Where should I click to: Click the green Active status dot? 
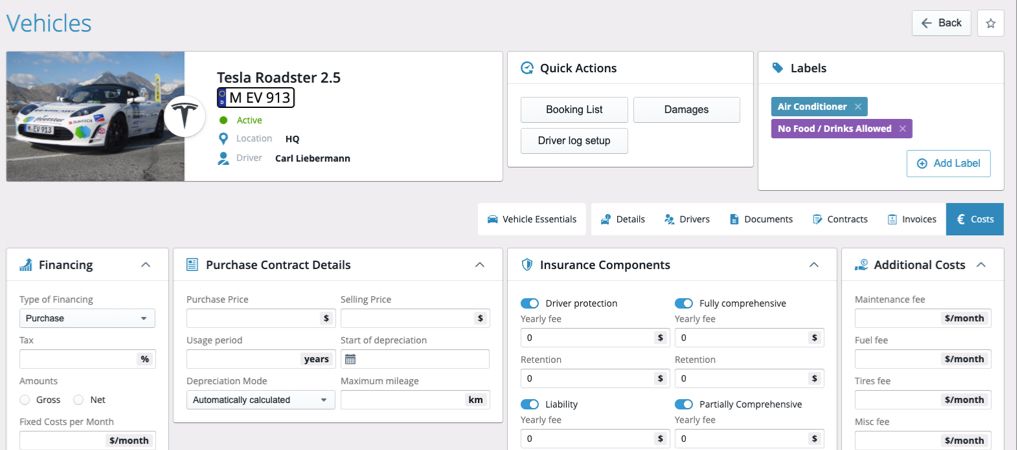pyautogui.click(x=224, y=120)
